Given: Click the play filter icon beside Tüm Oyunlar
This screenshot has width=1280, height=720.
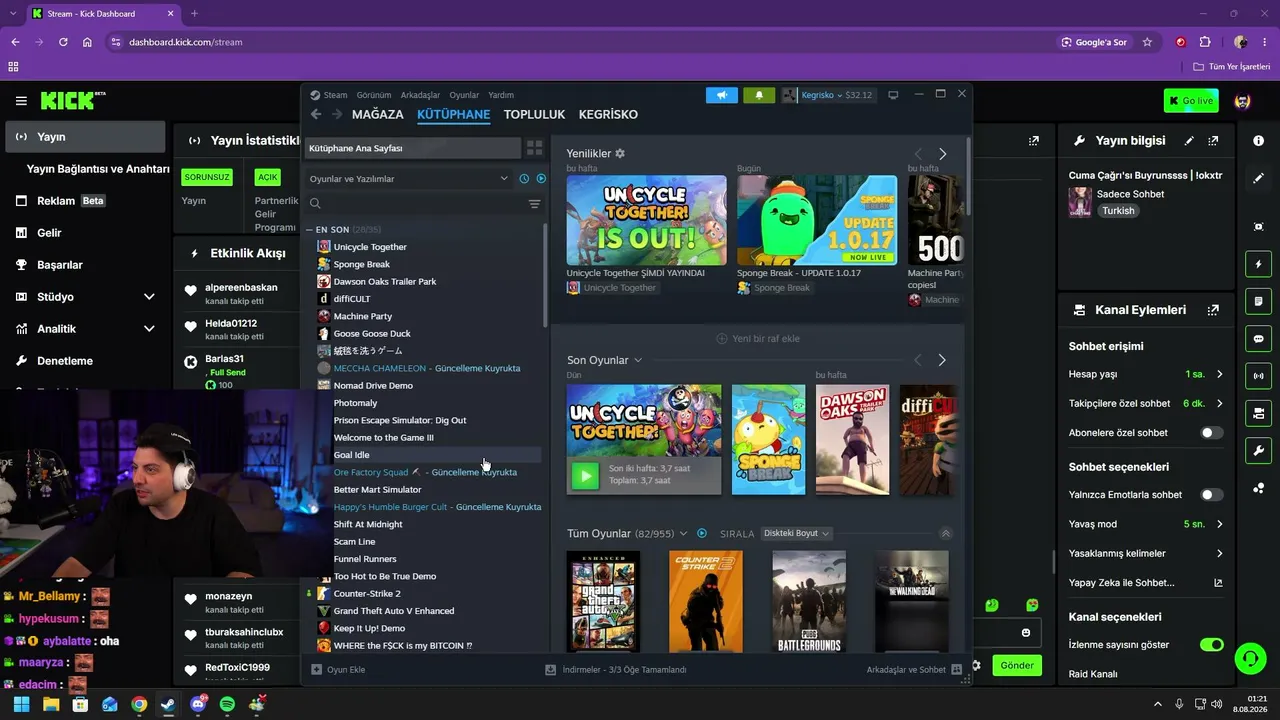Looking at the screenshot, I should coord(702,534).
